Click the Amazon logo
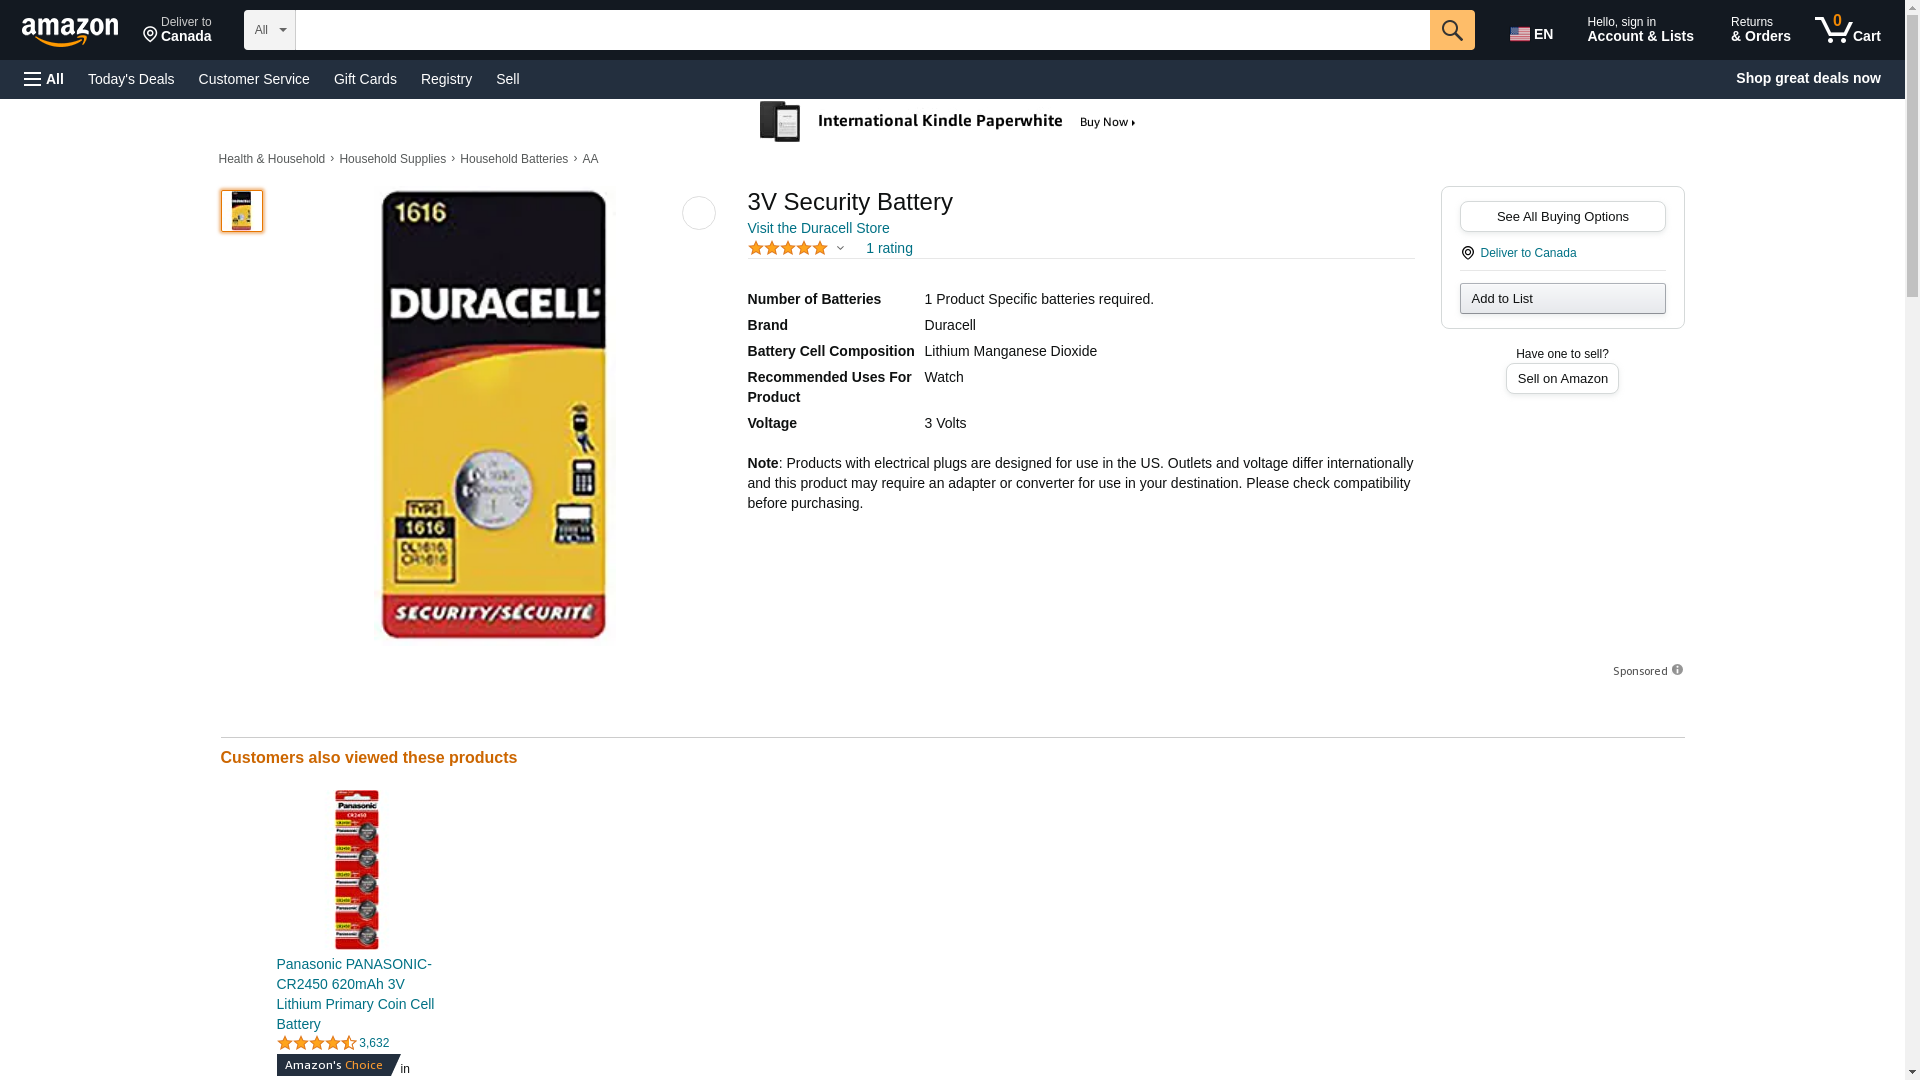The height and width of the screenshot is (1080, 1920). (70, 31)
